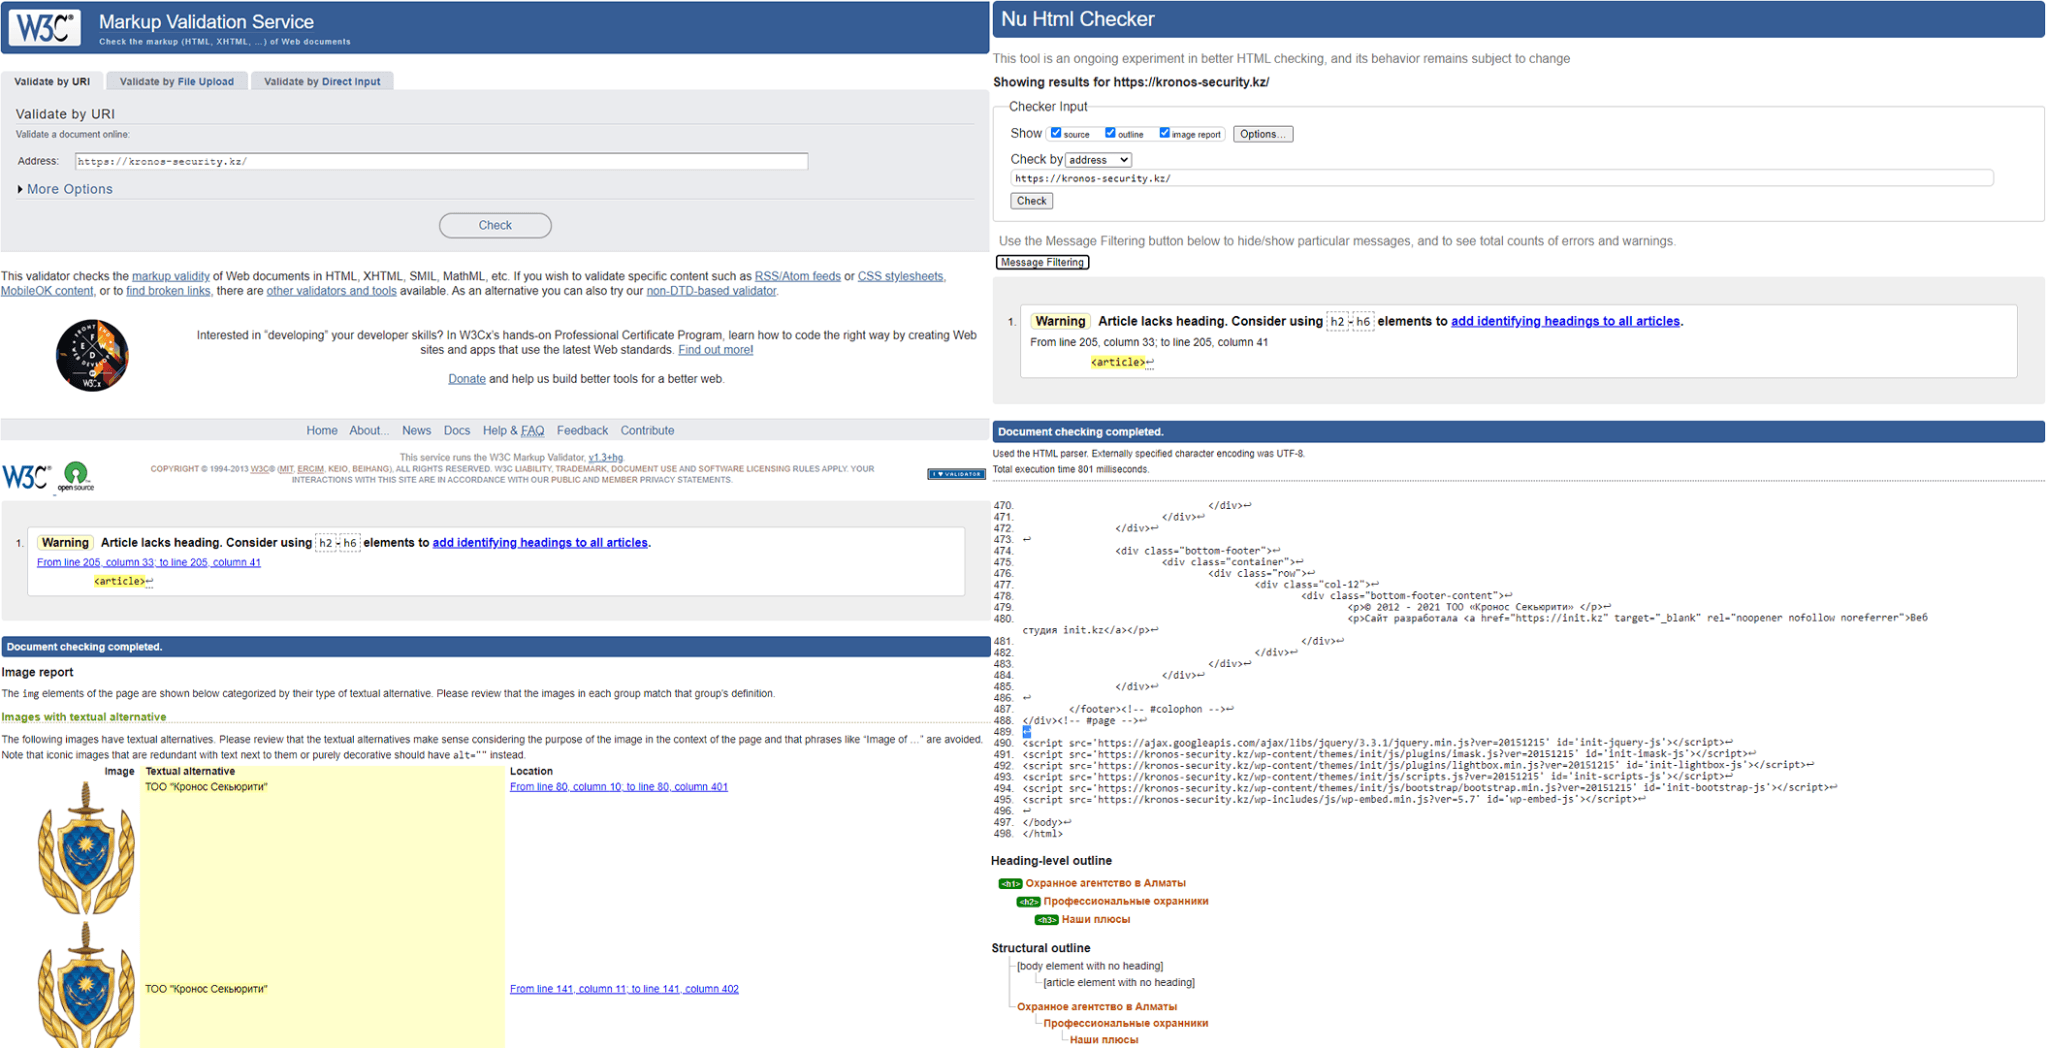Open the v1.3+hg version link
2048x1049 pixels.
coord(605,458)
